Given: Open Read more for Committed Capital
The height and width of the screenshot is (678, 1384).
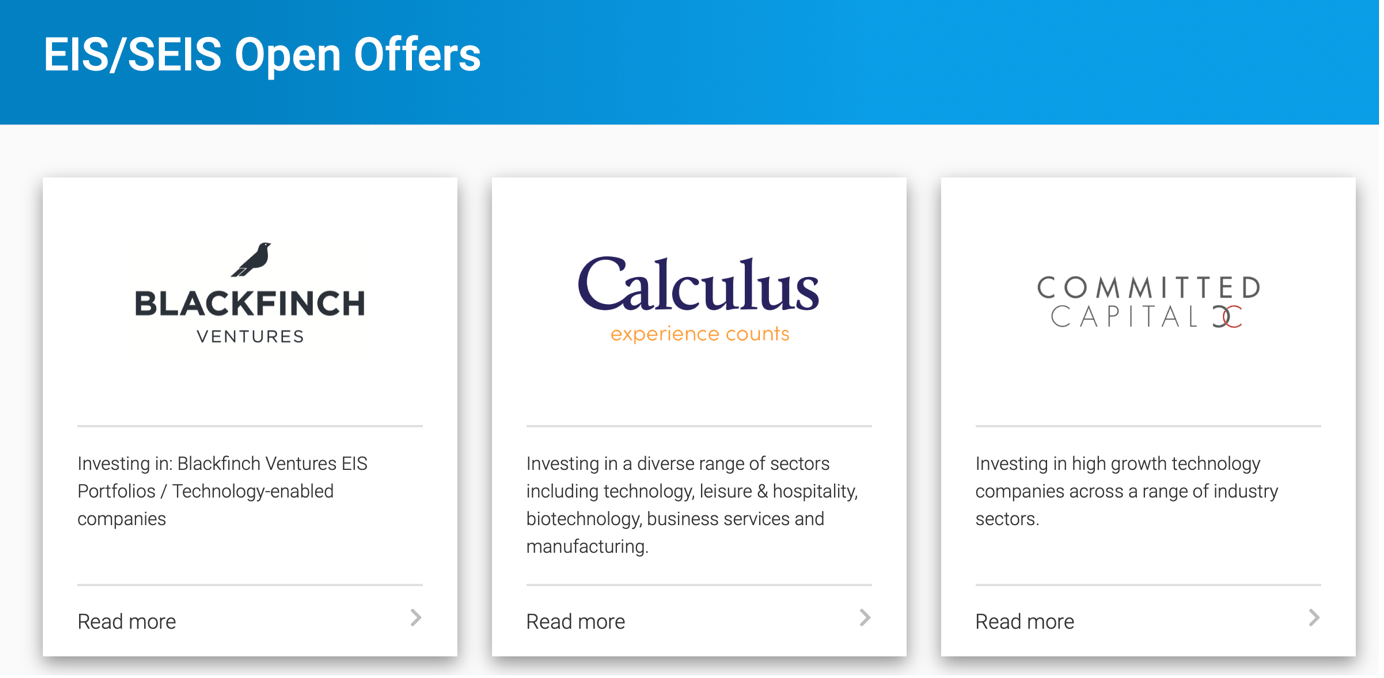Looking at the screenshot, I should [x=1025, y=621].
